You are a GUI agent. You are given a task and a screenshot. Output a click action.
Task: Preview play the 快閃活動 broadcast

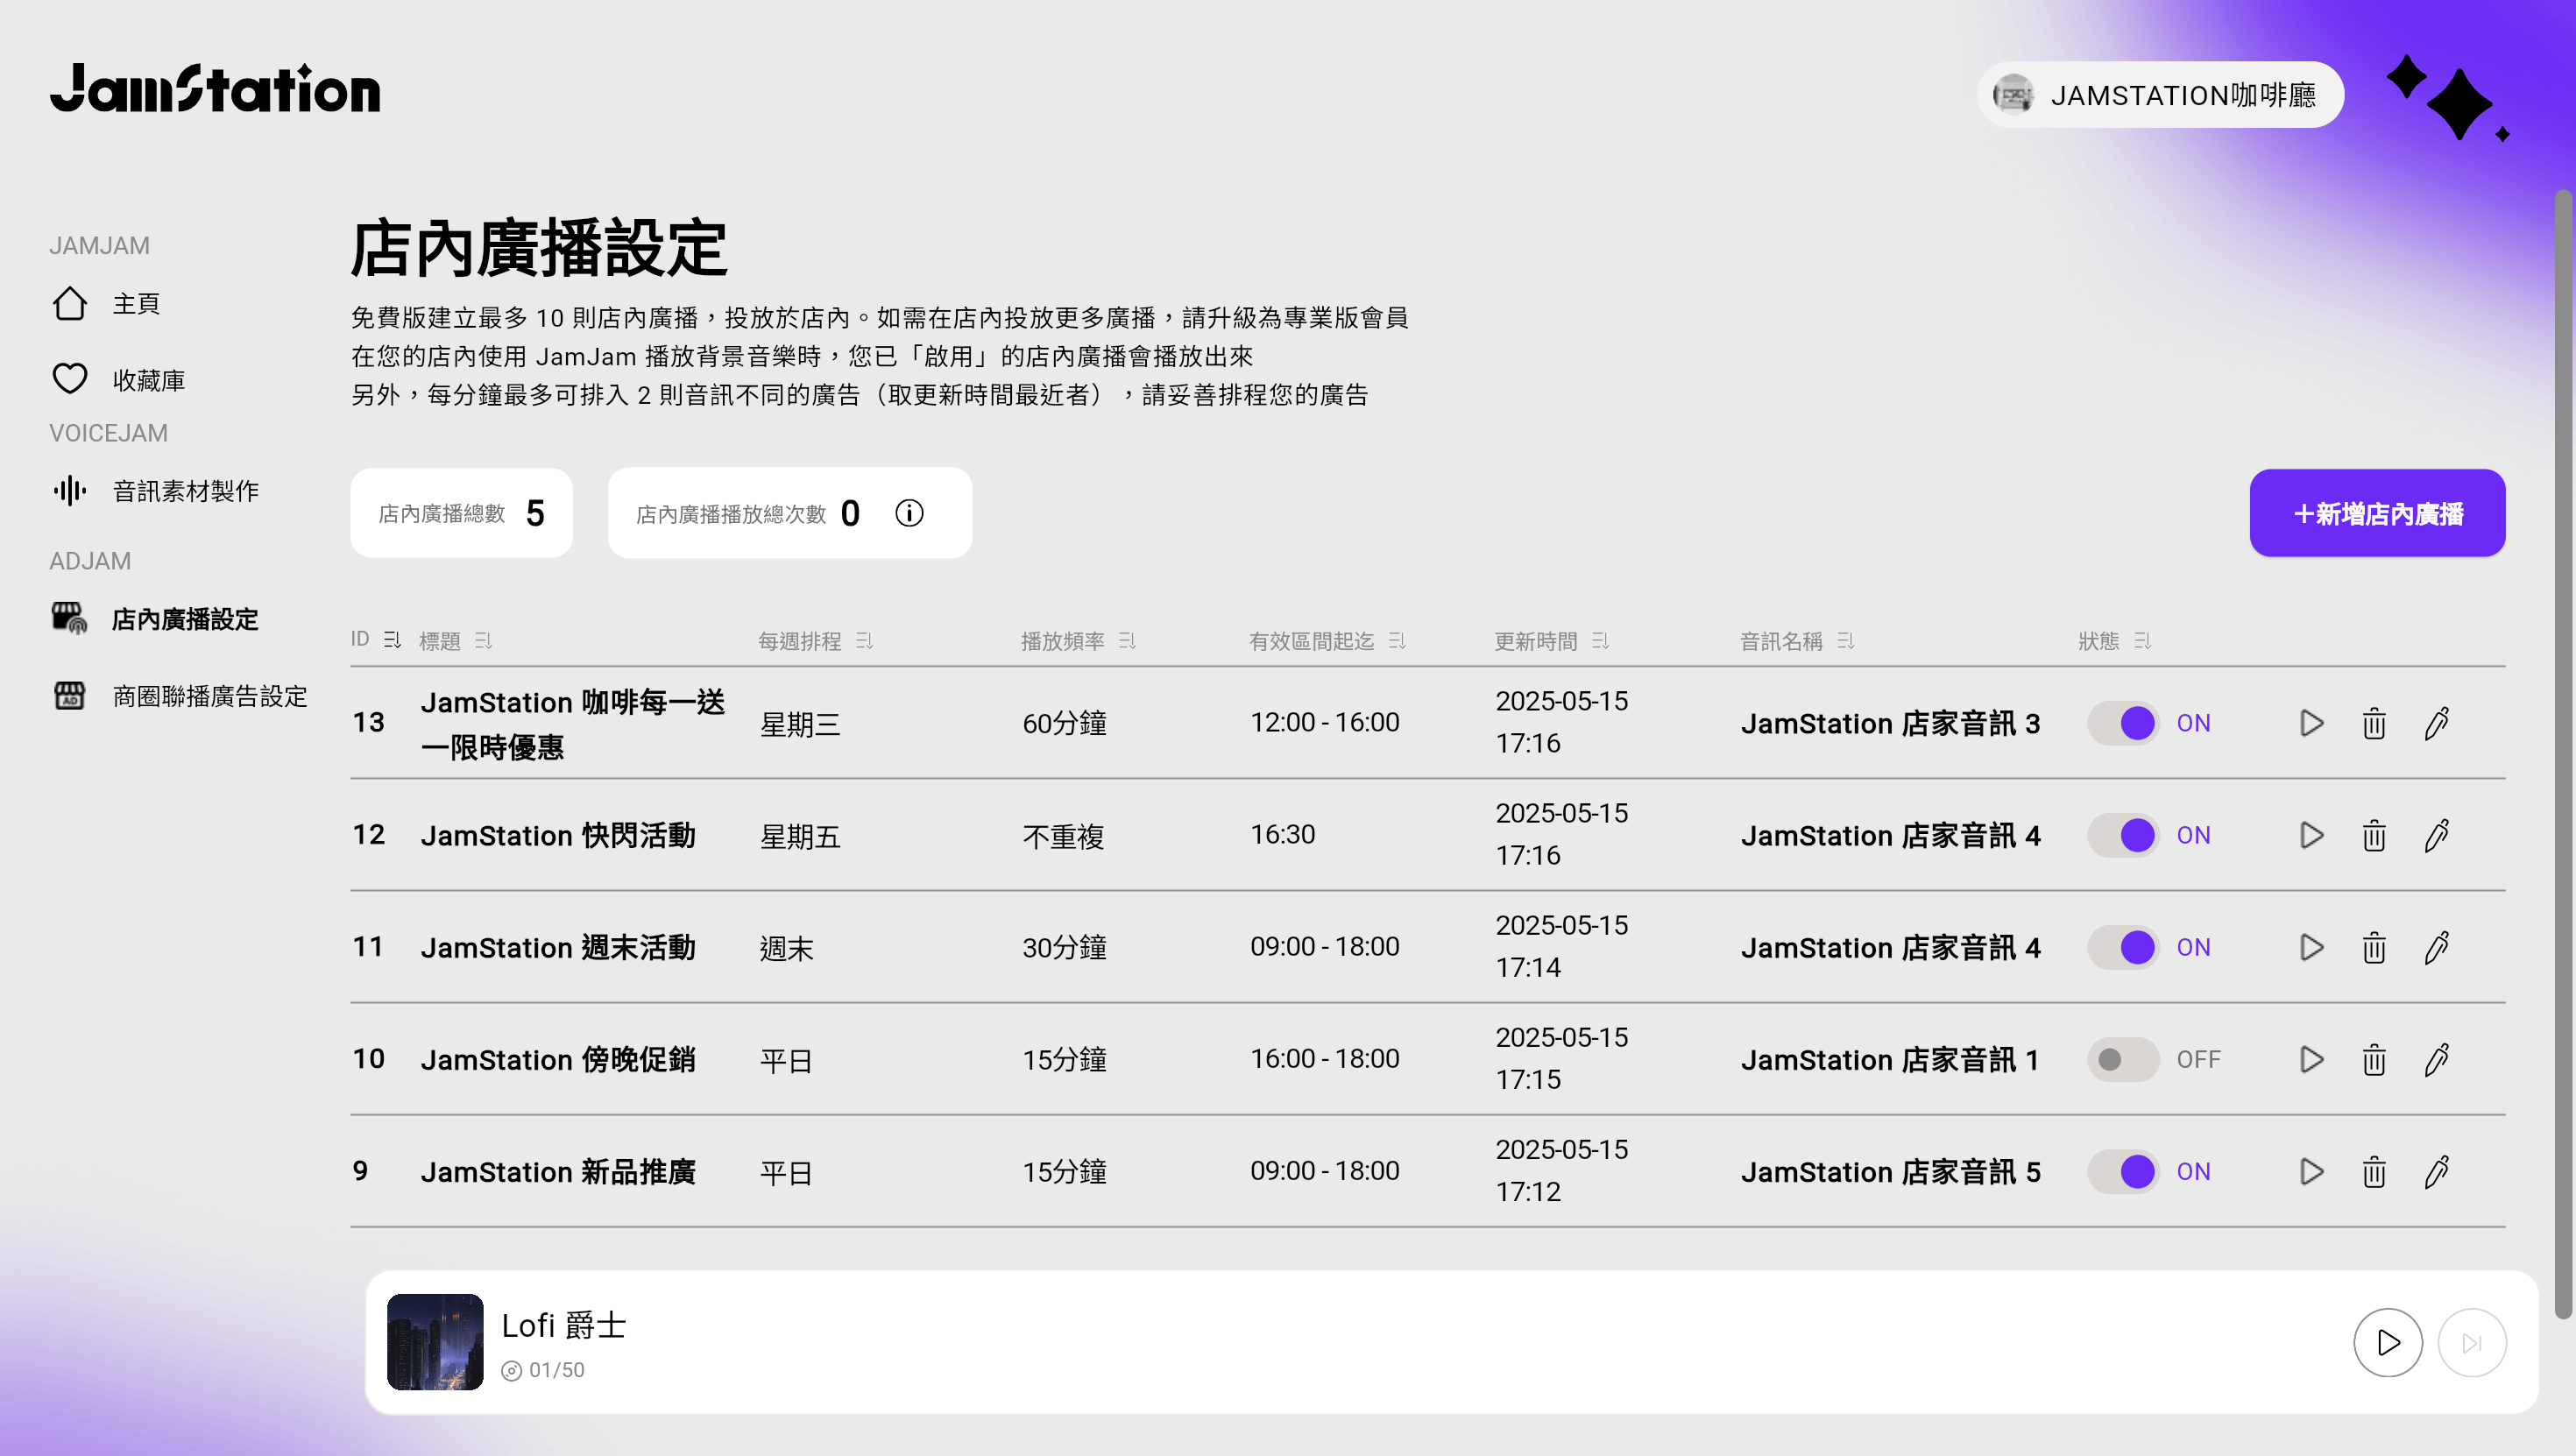(x=2311, y=835)
